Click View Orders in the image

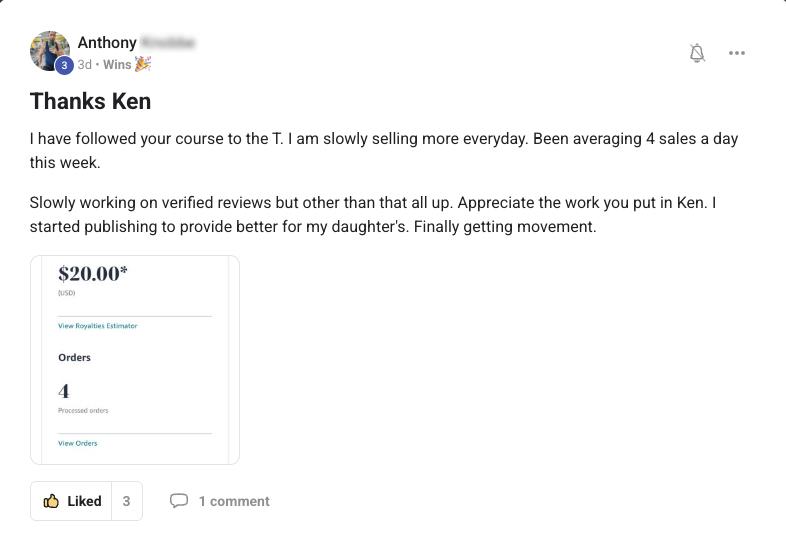78,443
